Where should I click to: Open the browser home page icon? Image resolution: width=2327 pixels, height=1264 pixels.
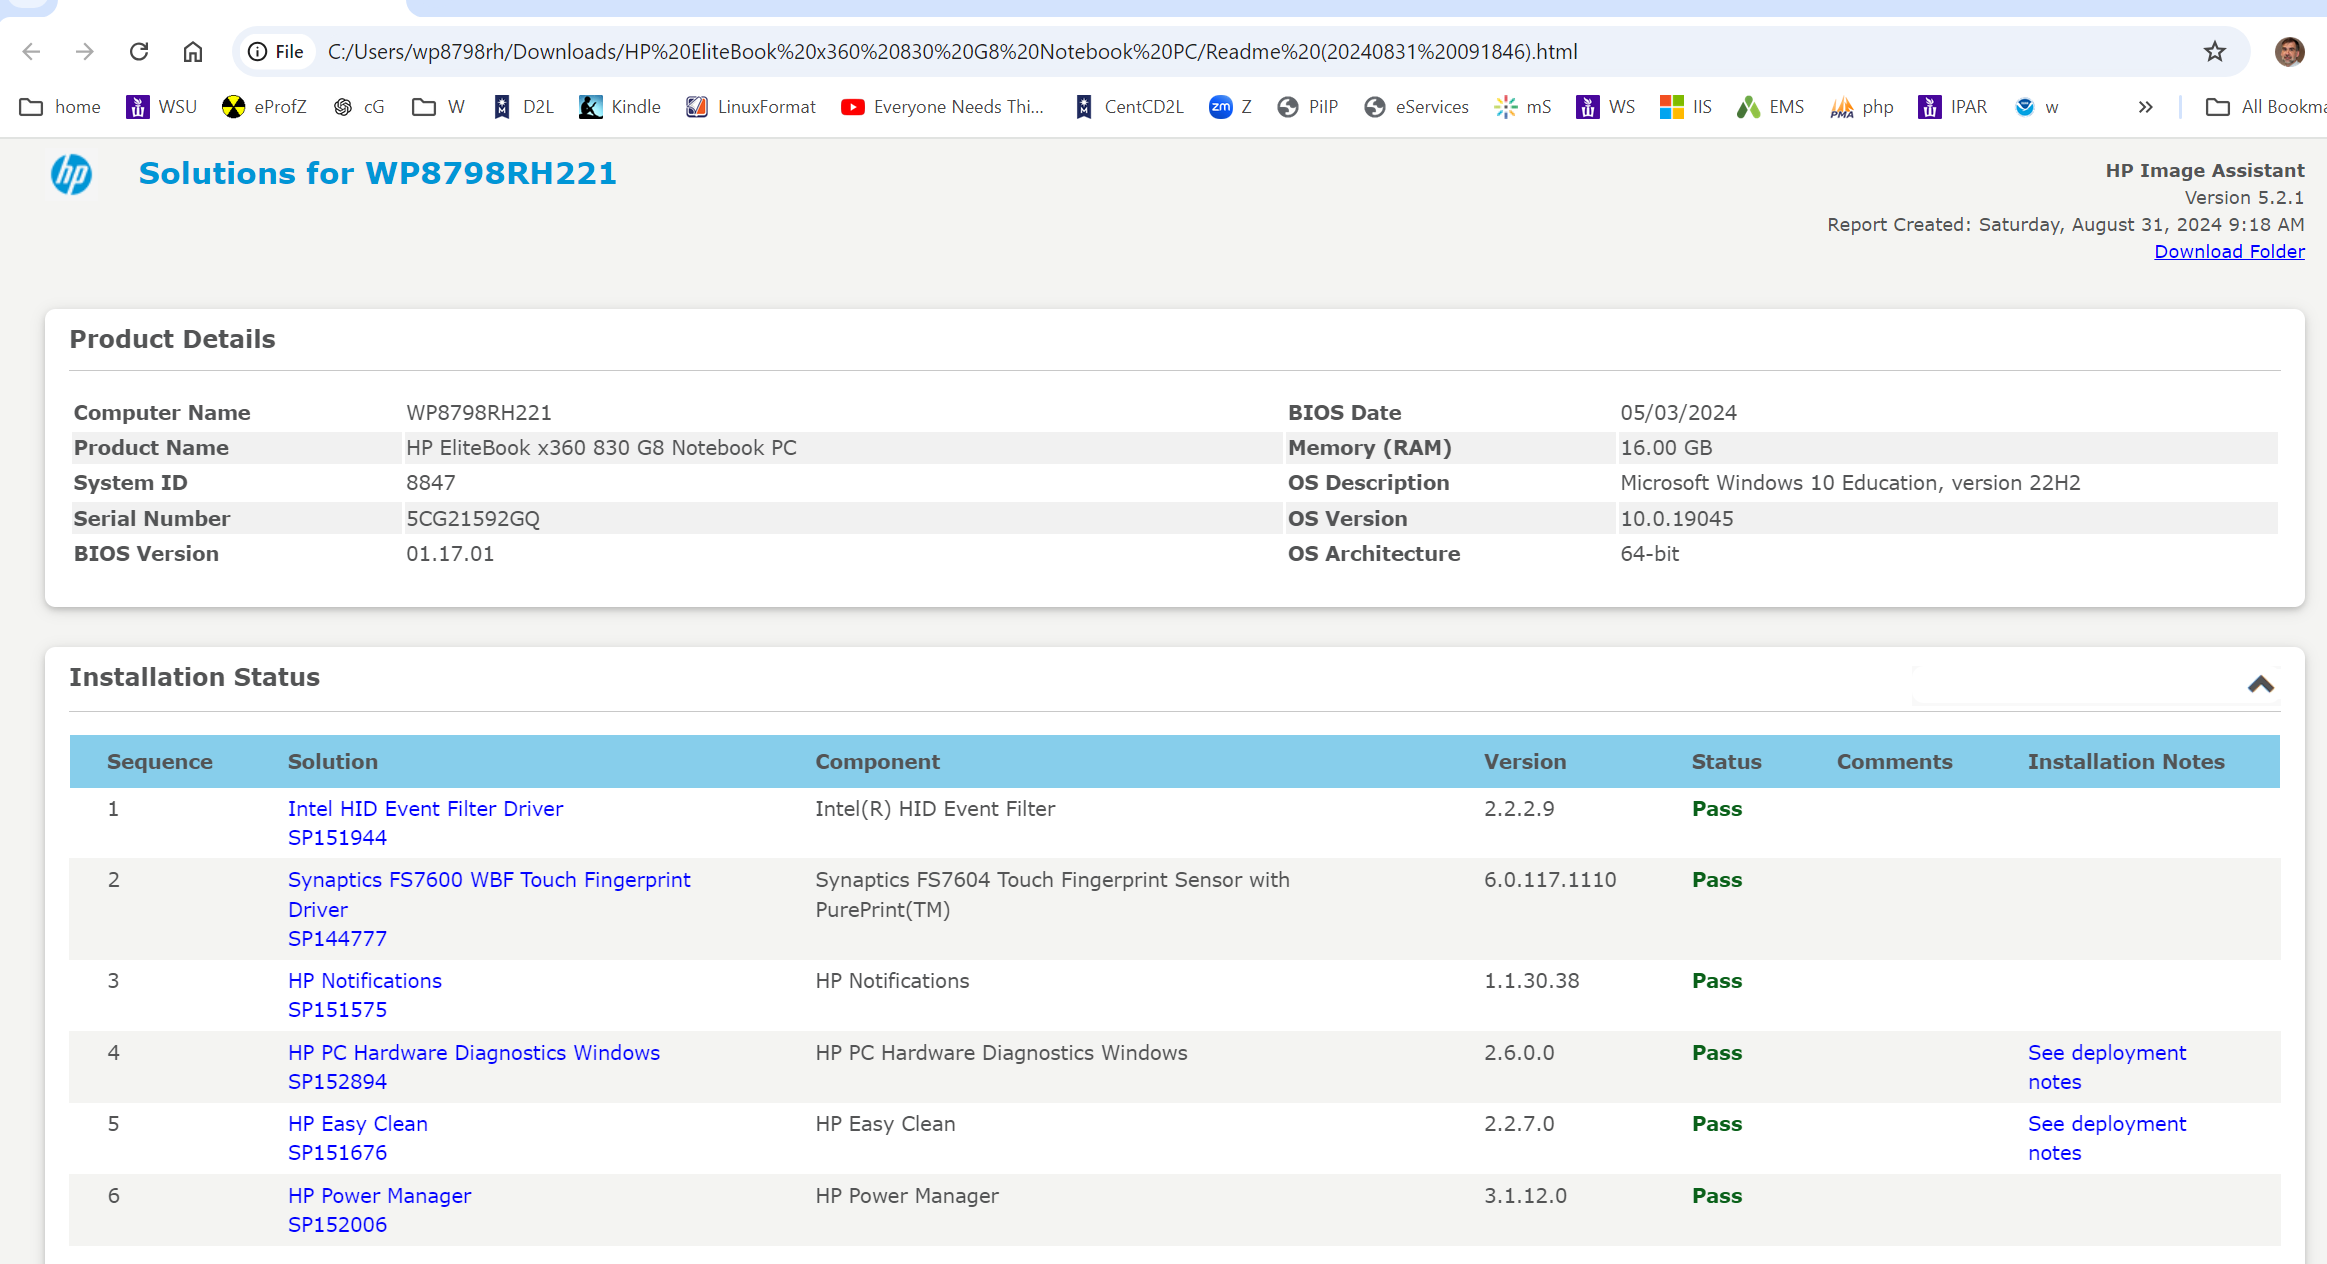193,51
